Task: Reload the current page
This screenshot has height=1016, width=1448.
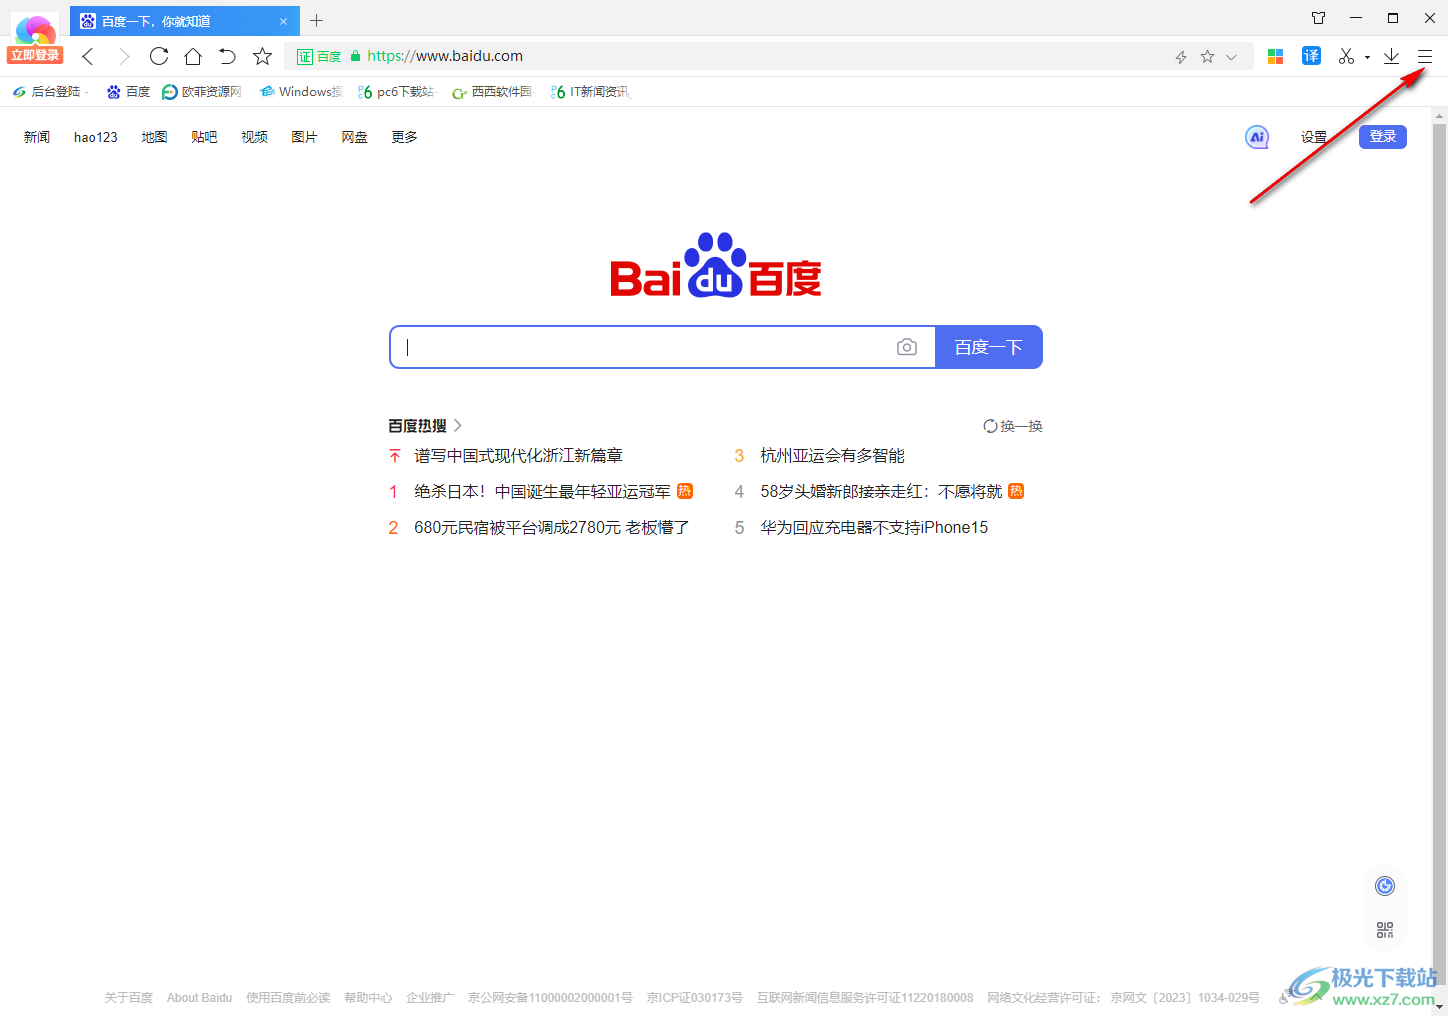Action: click(x=159, y=56)
